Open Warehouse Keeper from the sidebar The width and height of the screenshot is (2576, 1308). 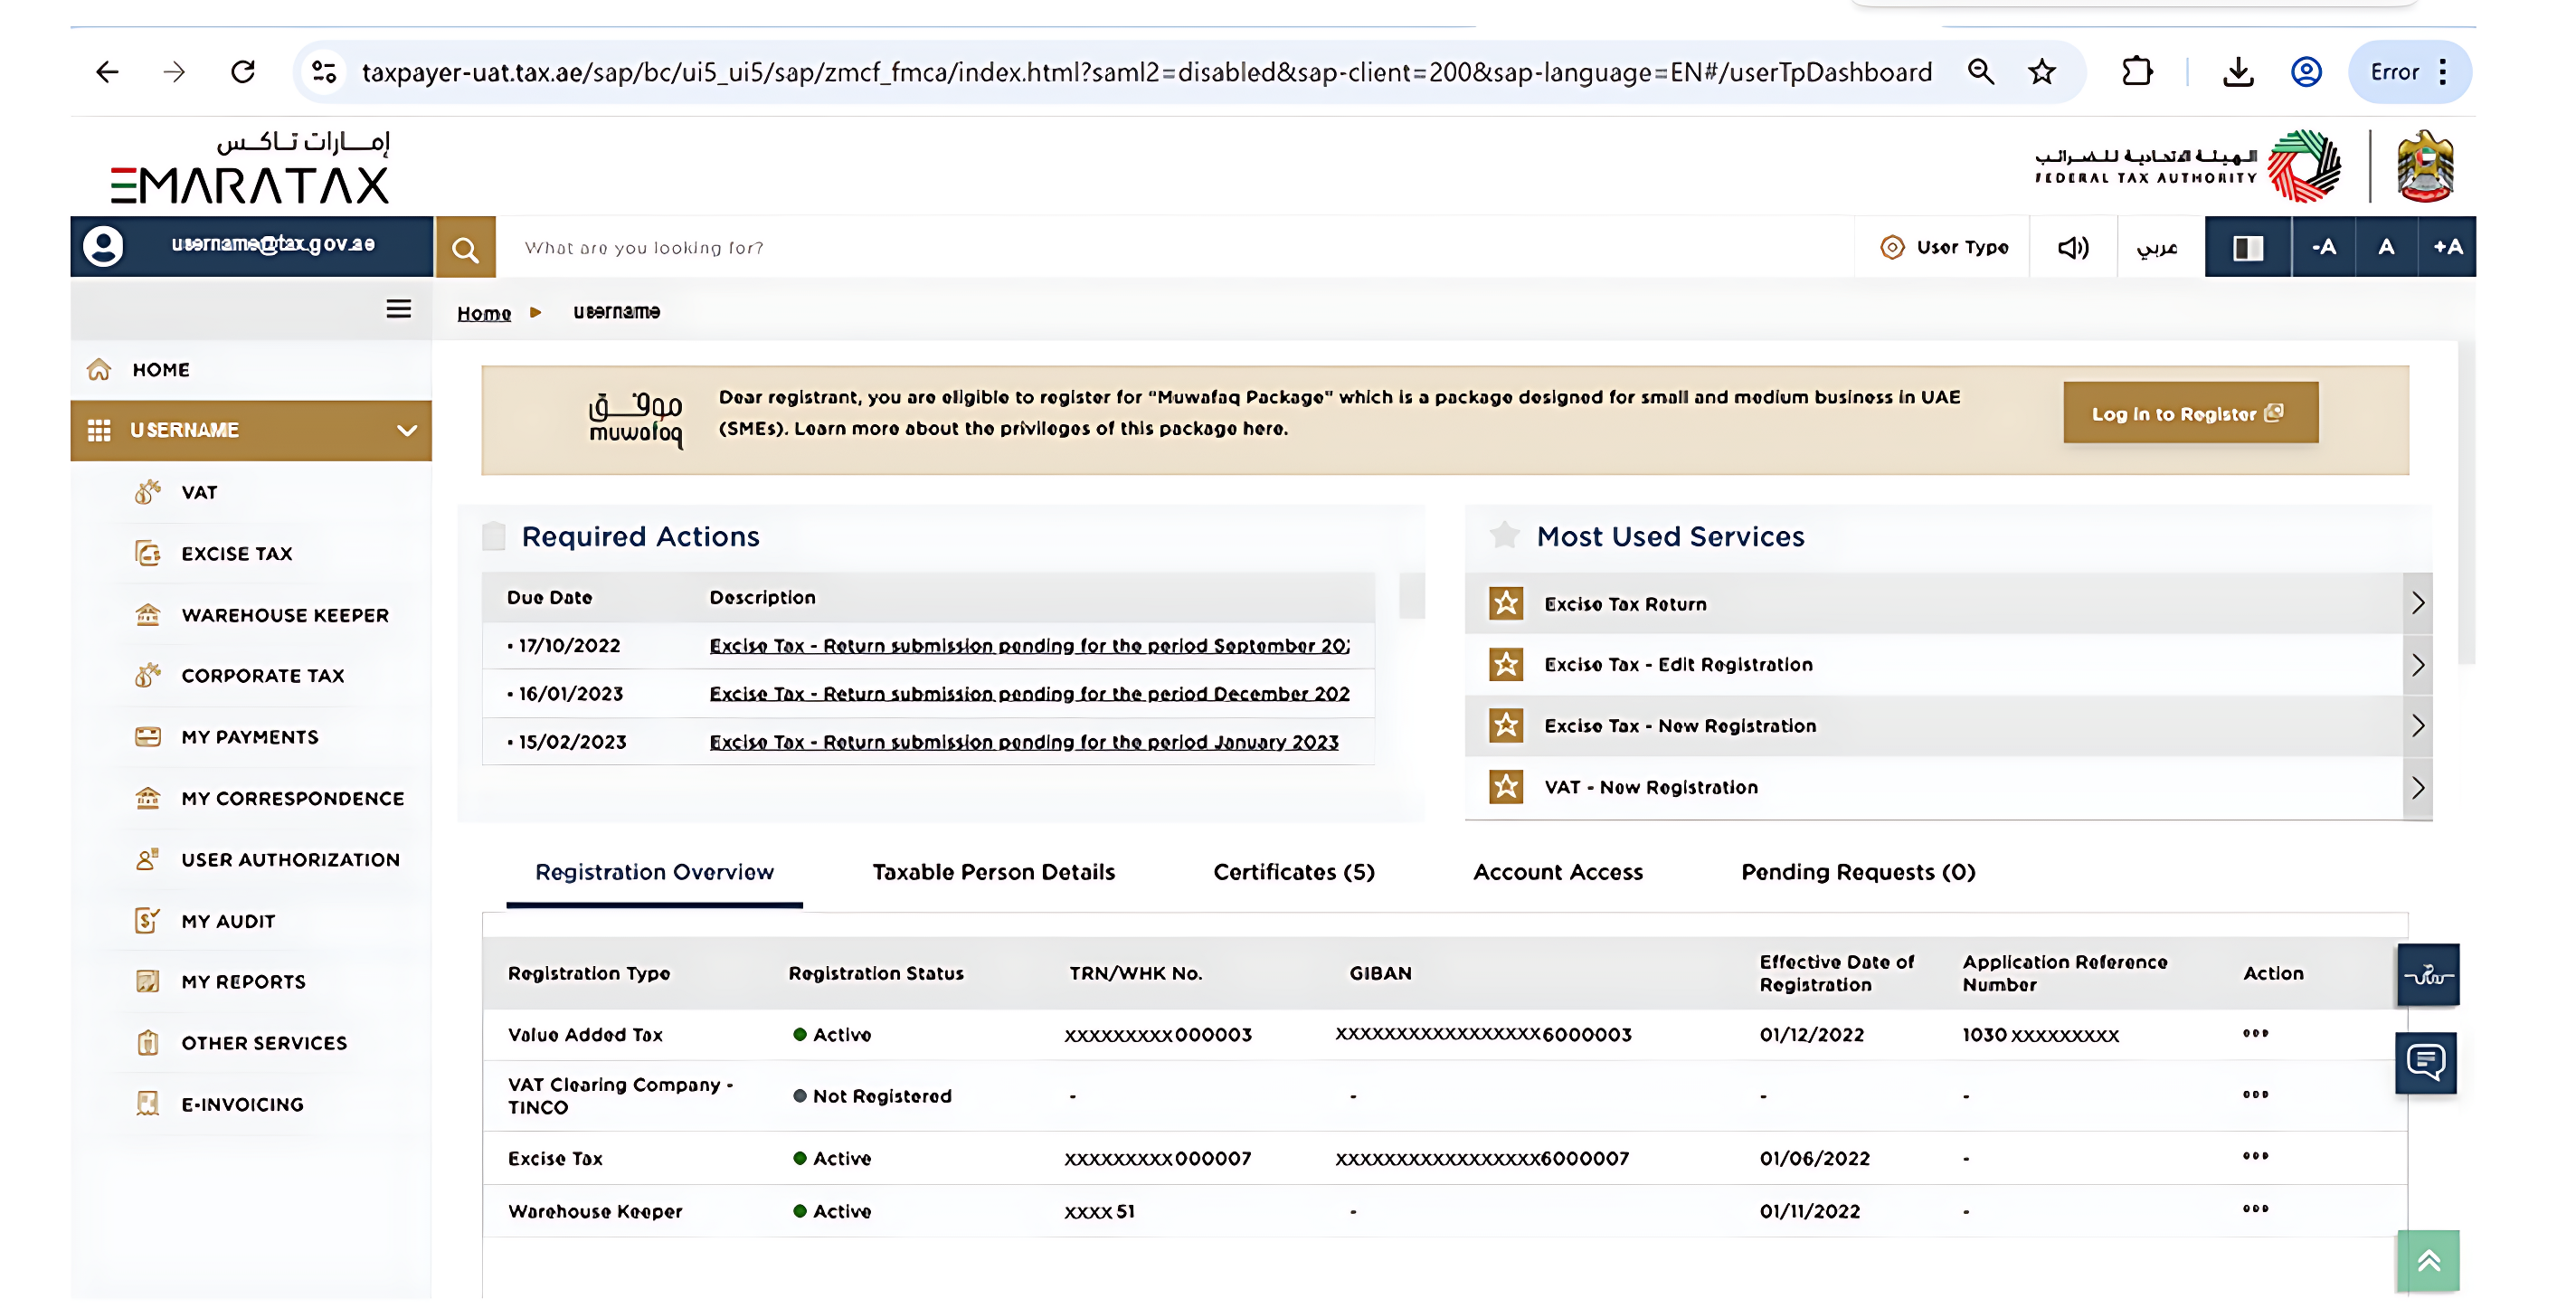[x=285, y=615]
